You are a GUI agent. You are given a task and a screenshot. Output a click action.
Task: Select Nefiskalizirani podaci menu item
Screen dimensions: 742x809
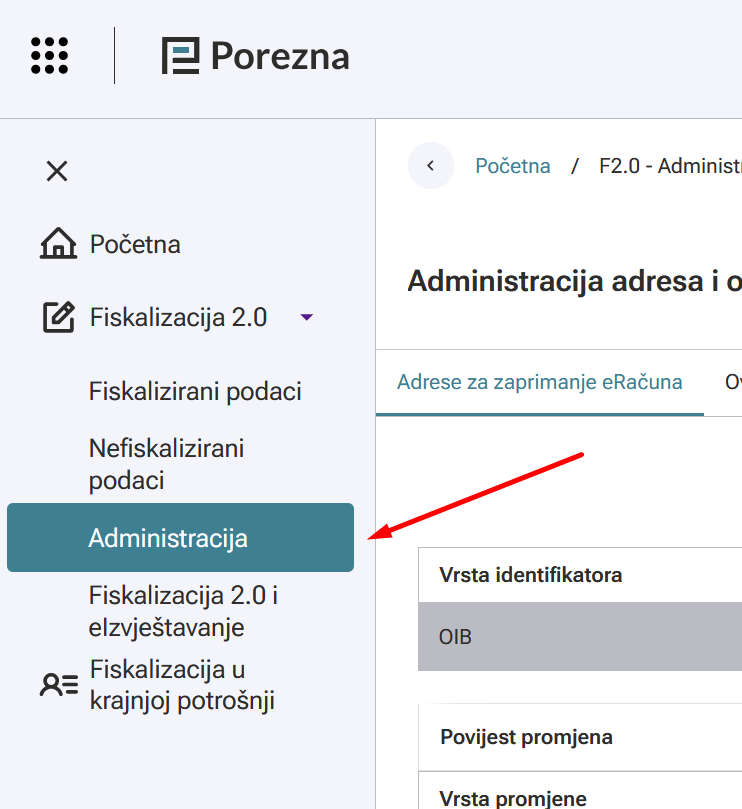click(x=166, y=464)
